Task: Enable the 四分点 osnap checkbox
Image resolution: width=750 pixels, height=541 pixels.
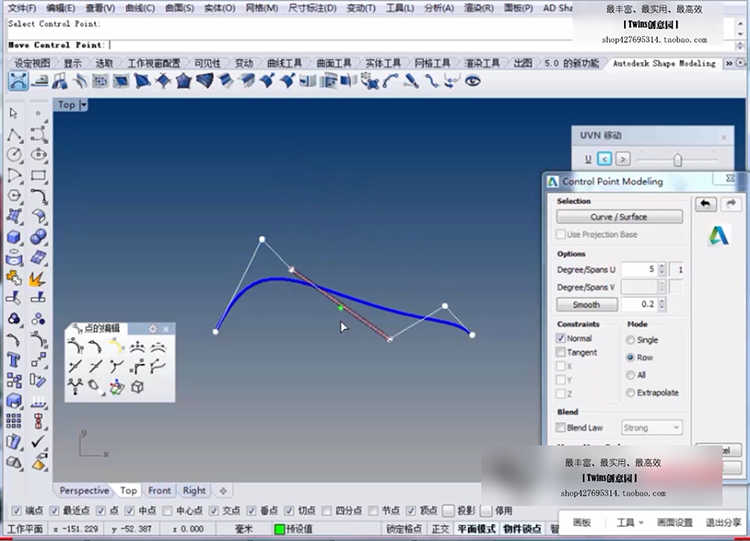Action: point(327,511)
